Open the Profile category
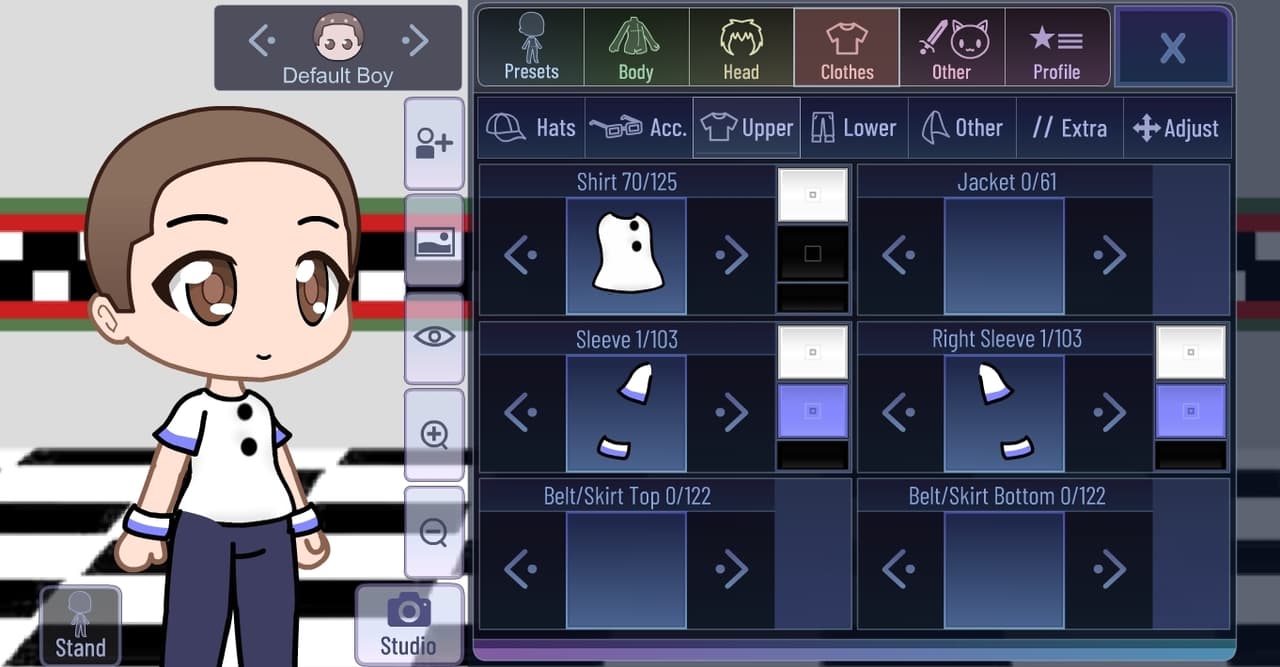 point(1056,47)
